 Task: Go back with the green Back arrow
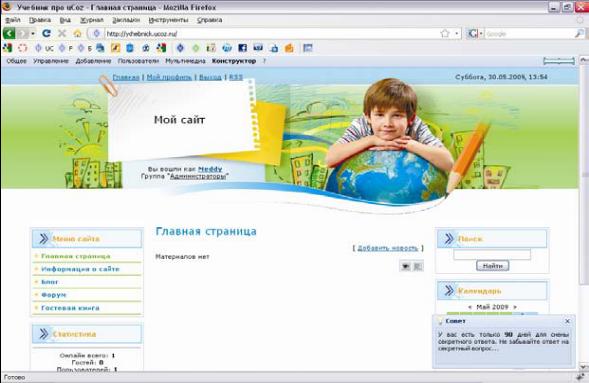pyautogui.click(x=9, y=33)
